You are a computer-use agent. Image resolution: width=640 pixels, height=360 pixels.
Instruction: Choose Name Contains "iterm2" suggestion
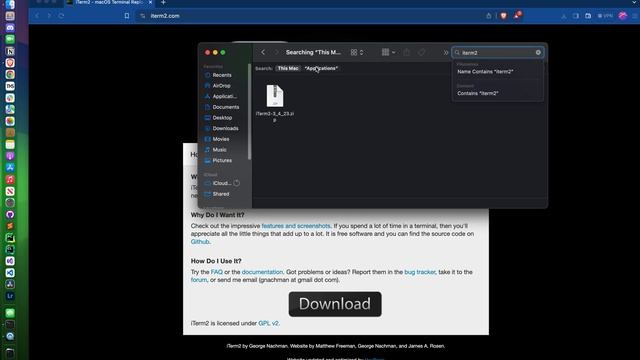pyautogui.click(x=485, y=71)
